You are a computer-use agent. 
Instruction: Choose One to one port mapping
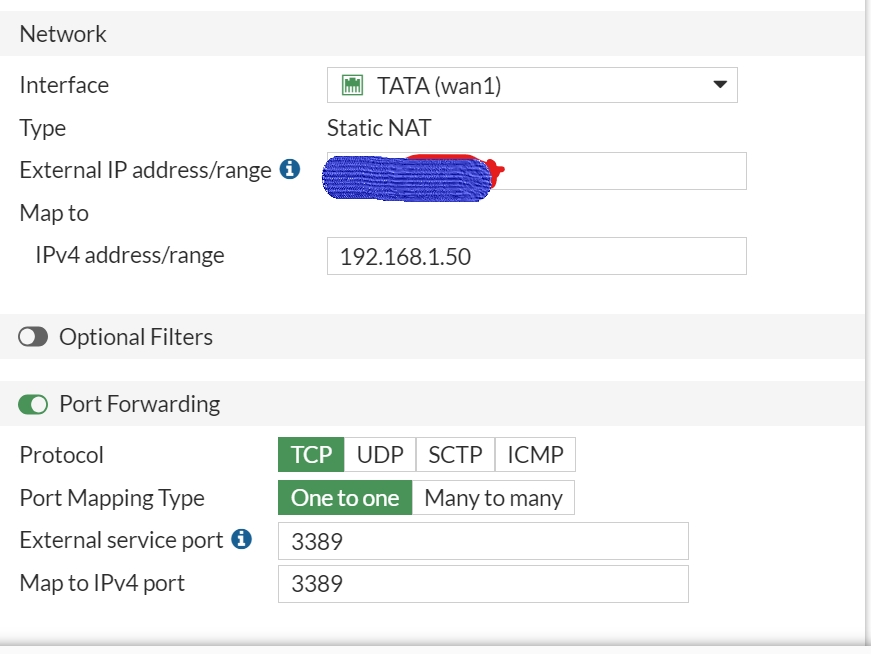(345, 498)
